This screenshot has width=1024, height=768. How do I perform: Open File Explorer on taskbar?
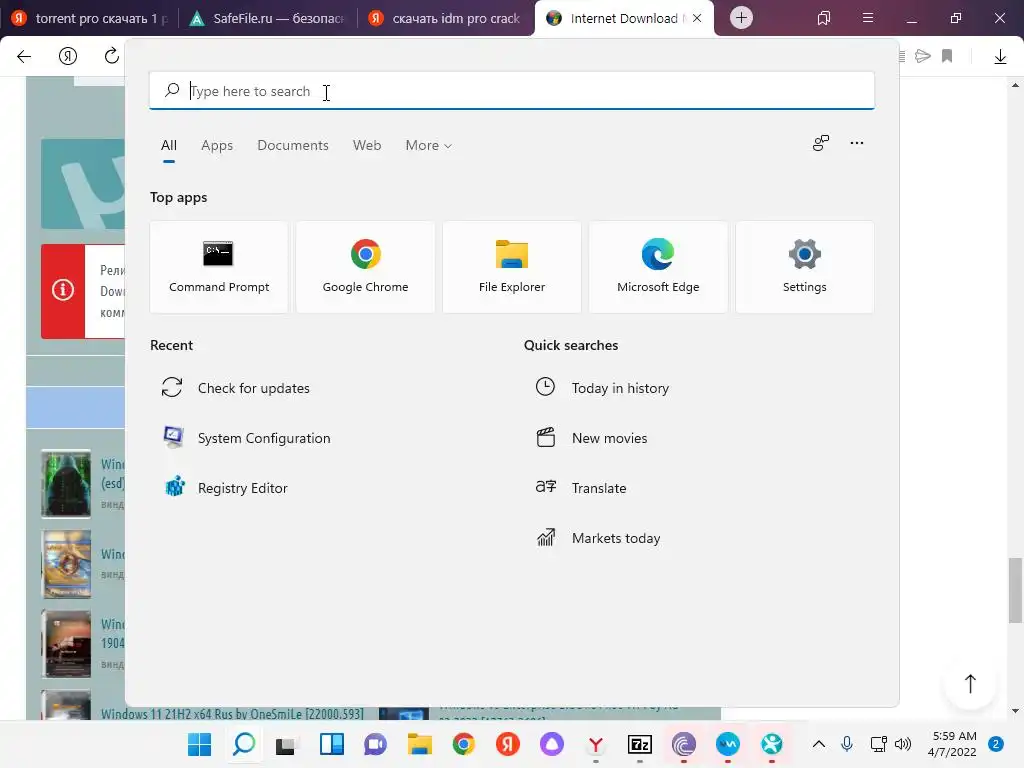click(420, 744)
